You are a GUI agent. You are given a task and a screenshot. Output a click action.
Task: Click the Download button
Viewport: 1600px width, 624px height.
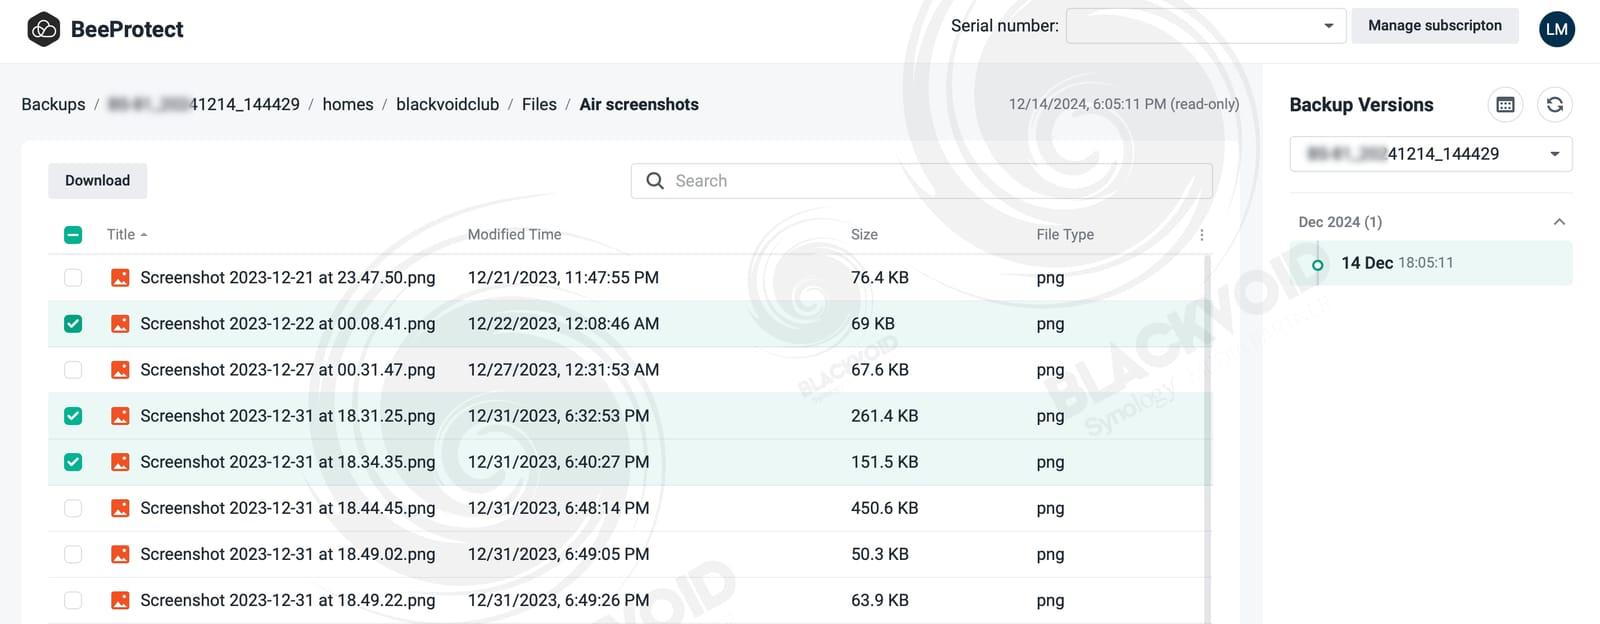click(97, 181)
